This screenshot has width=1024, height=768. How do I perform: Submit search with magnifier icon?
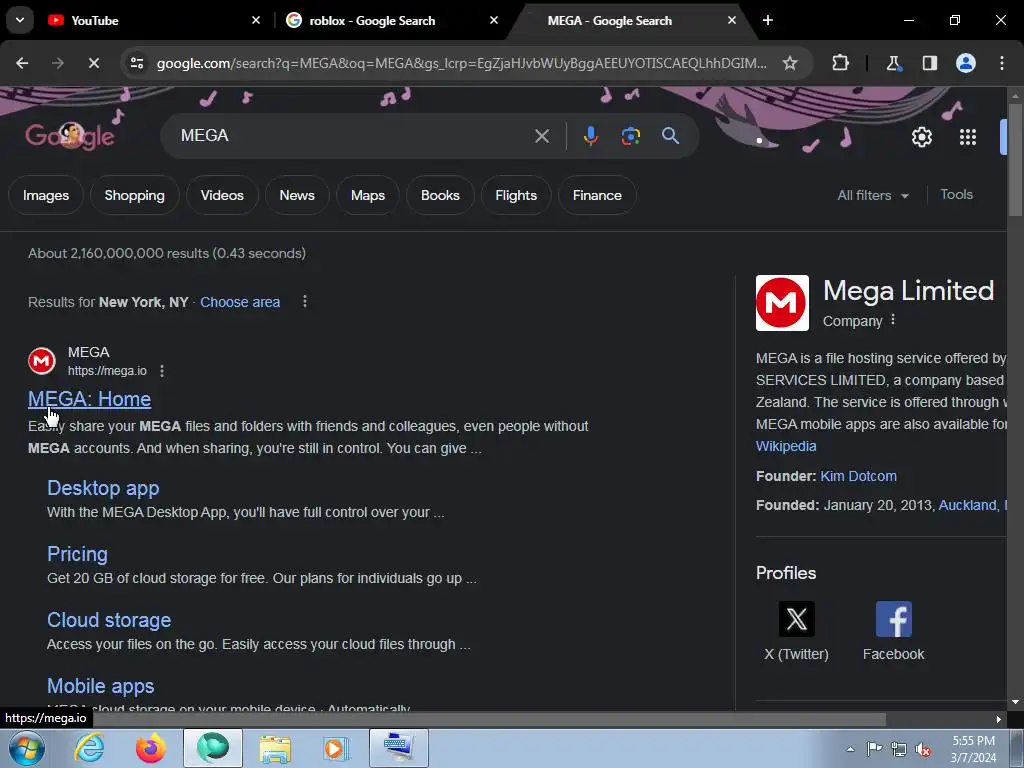click(x=670, y=136)
